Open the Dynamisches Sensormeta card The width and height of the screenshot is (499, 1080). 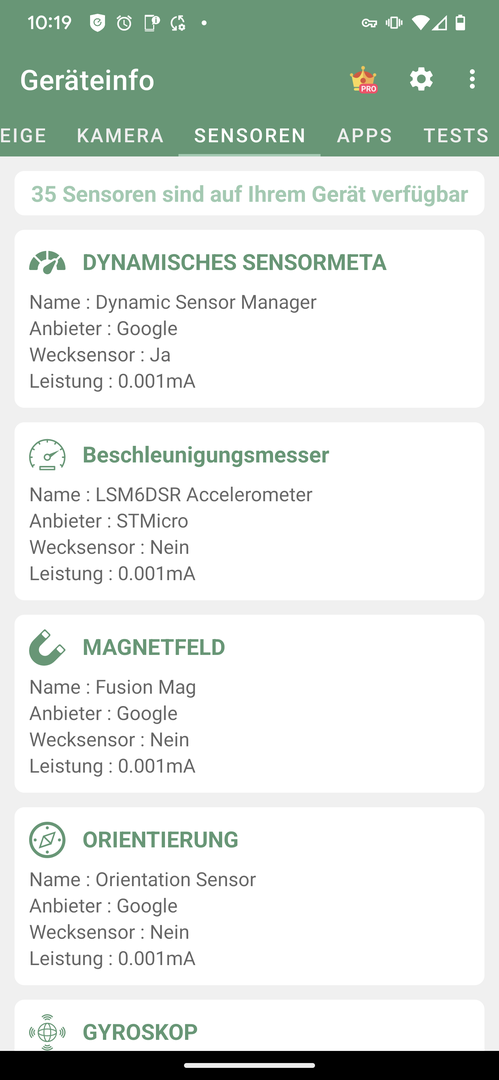(x=250, y=318)
